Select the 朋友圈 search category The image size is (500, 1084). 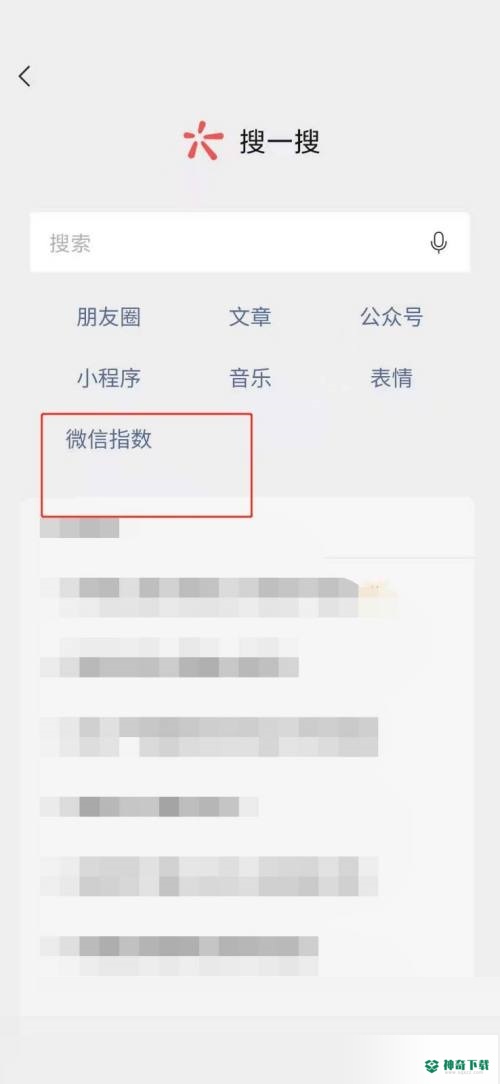tap(109, 317)
